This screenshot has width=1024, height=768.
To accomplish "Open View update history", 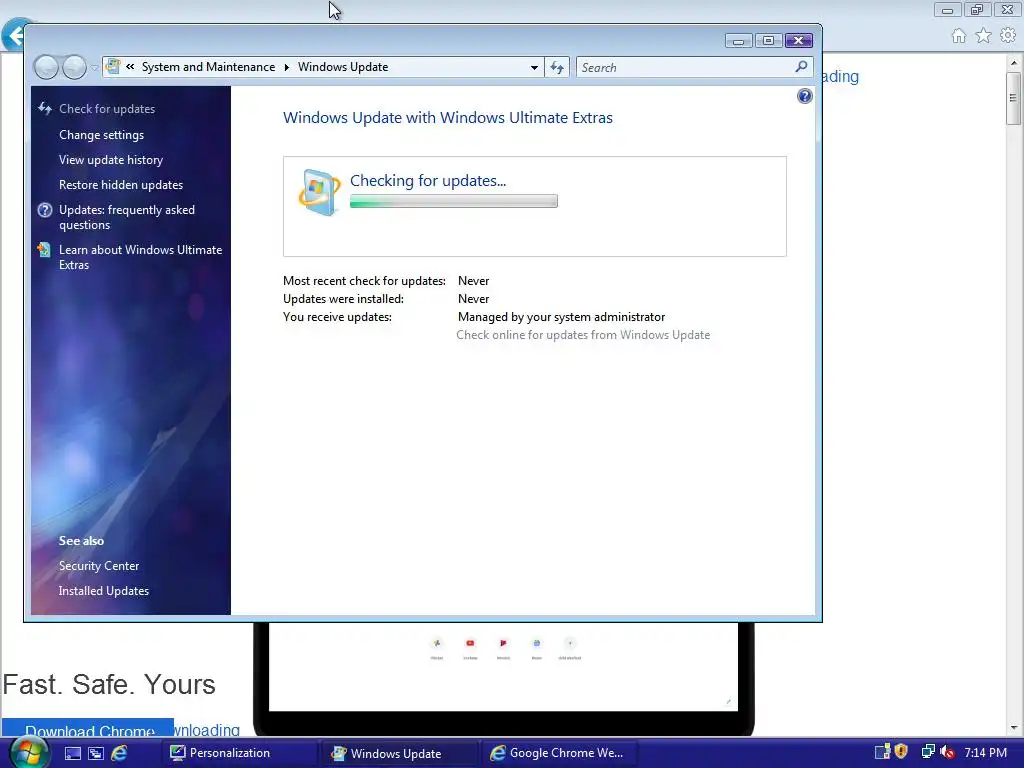I will (x=111, y=160).
